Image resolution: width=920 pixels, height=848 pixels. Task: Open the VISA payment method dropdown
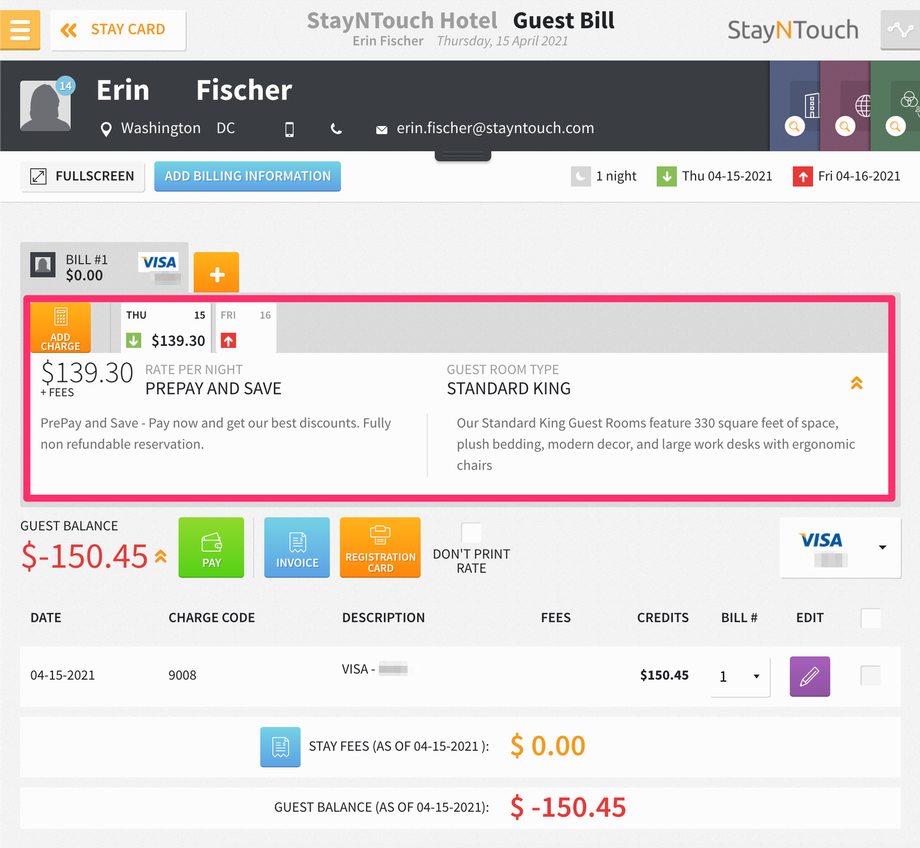tap(840, 548)
